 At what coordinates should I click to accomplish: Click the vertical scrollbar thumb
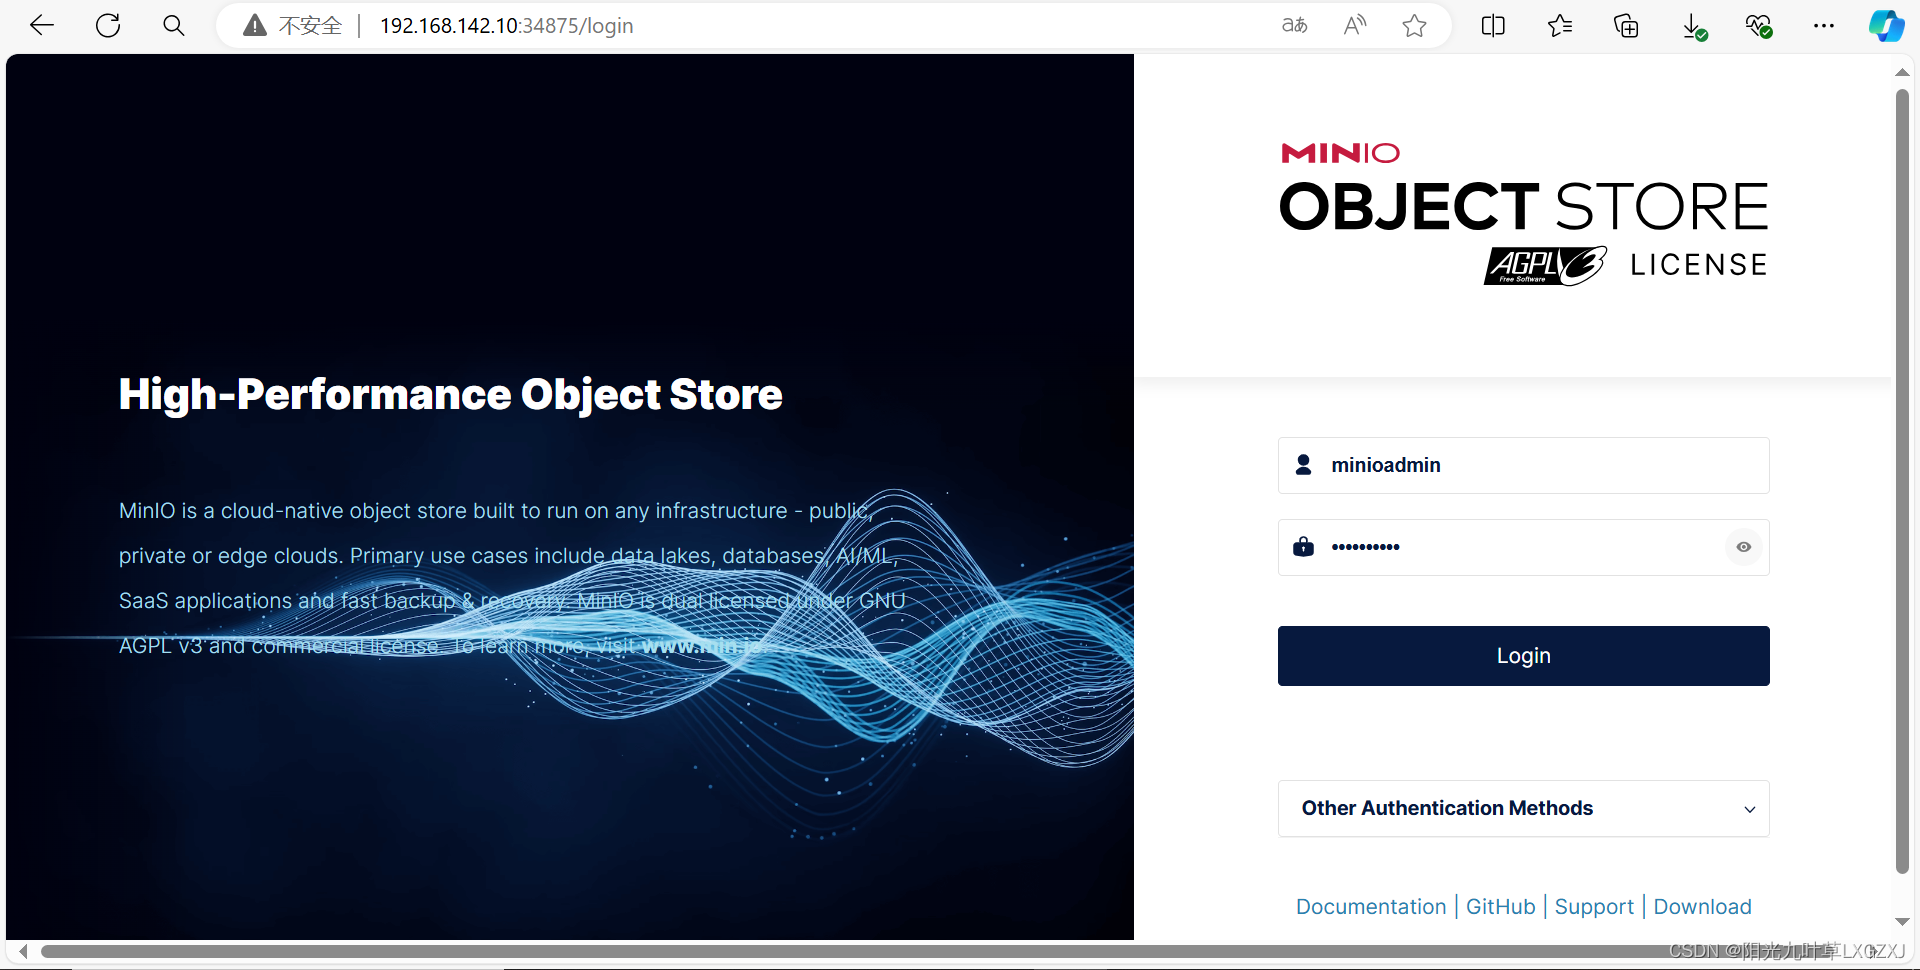[1902, 480]
